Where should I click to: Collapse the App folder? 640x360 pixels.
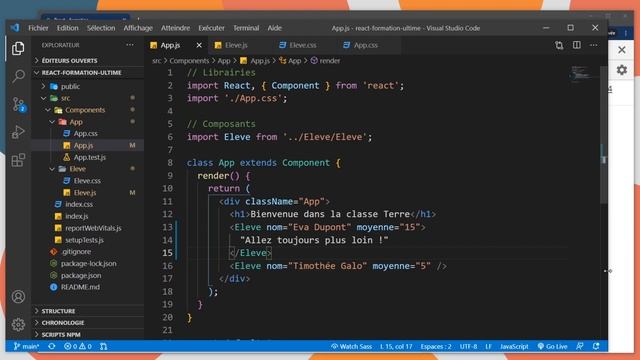click(88, 122)
